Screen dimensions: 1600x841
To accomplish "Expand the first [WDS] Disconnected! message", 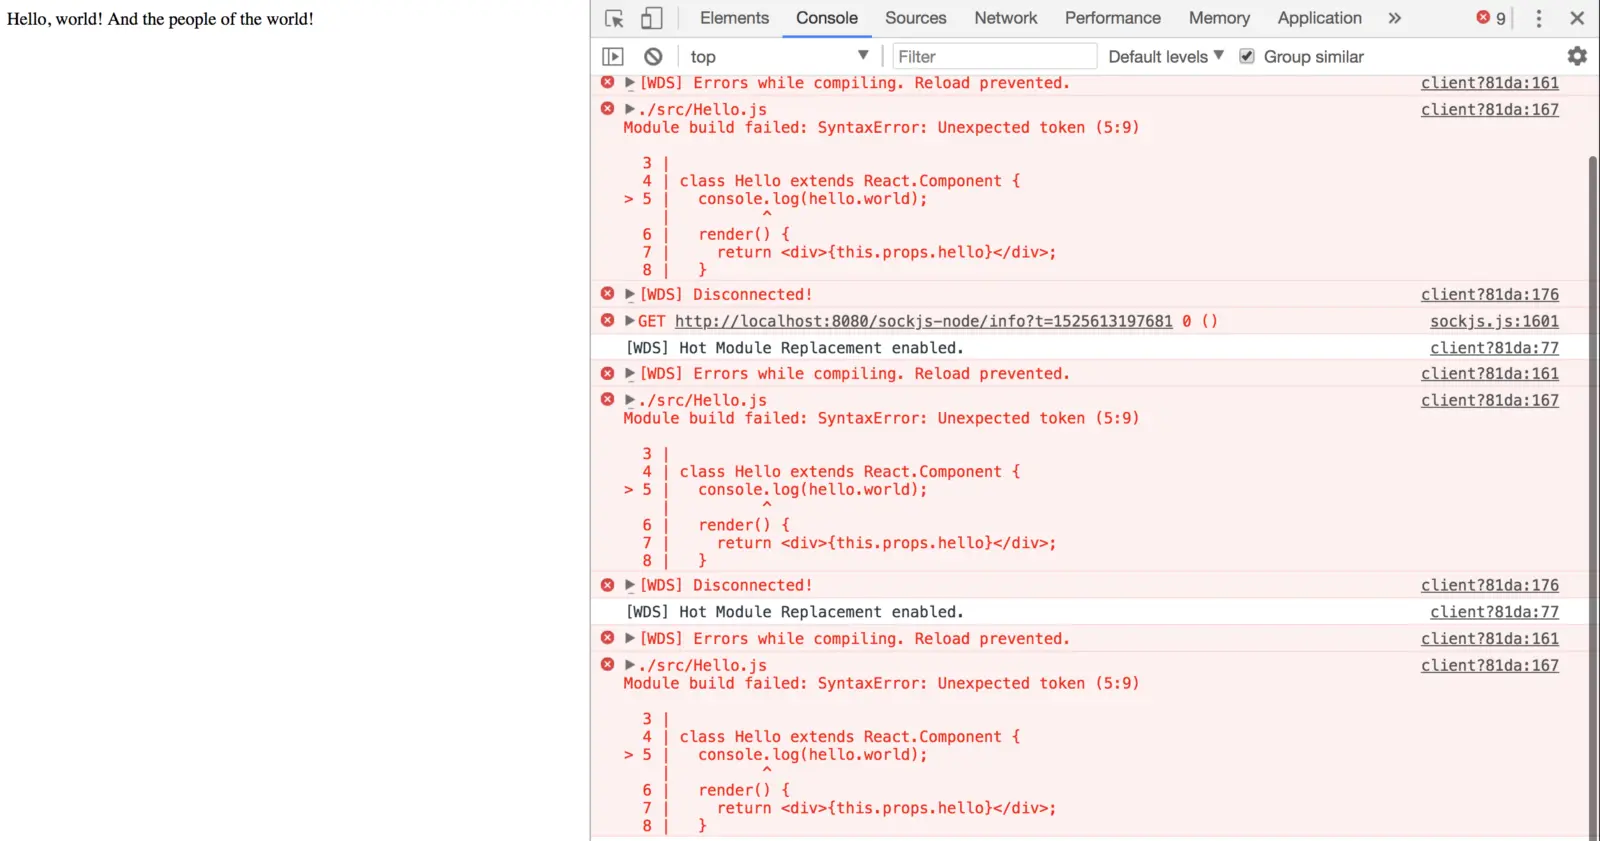I will pyautogui.click(x=629, y=294).
